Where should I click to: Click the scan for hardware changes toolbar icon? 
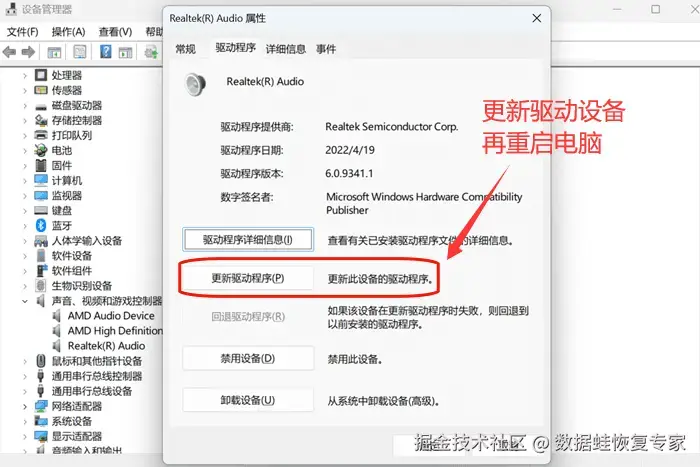tap(151, 52)
